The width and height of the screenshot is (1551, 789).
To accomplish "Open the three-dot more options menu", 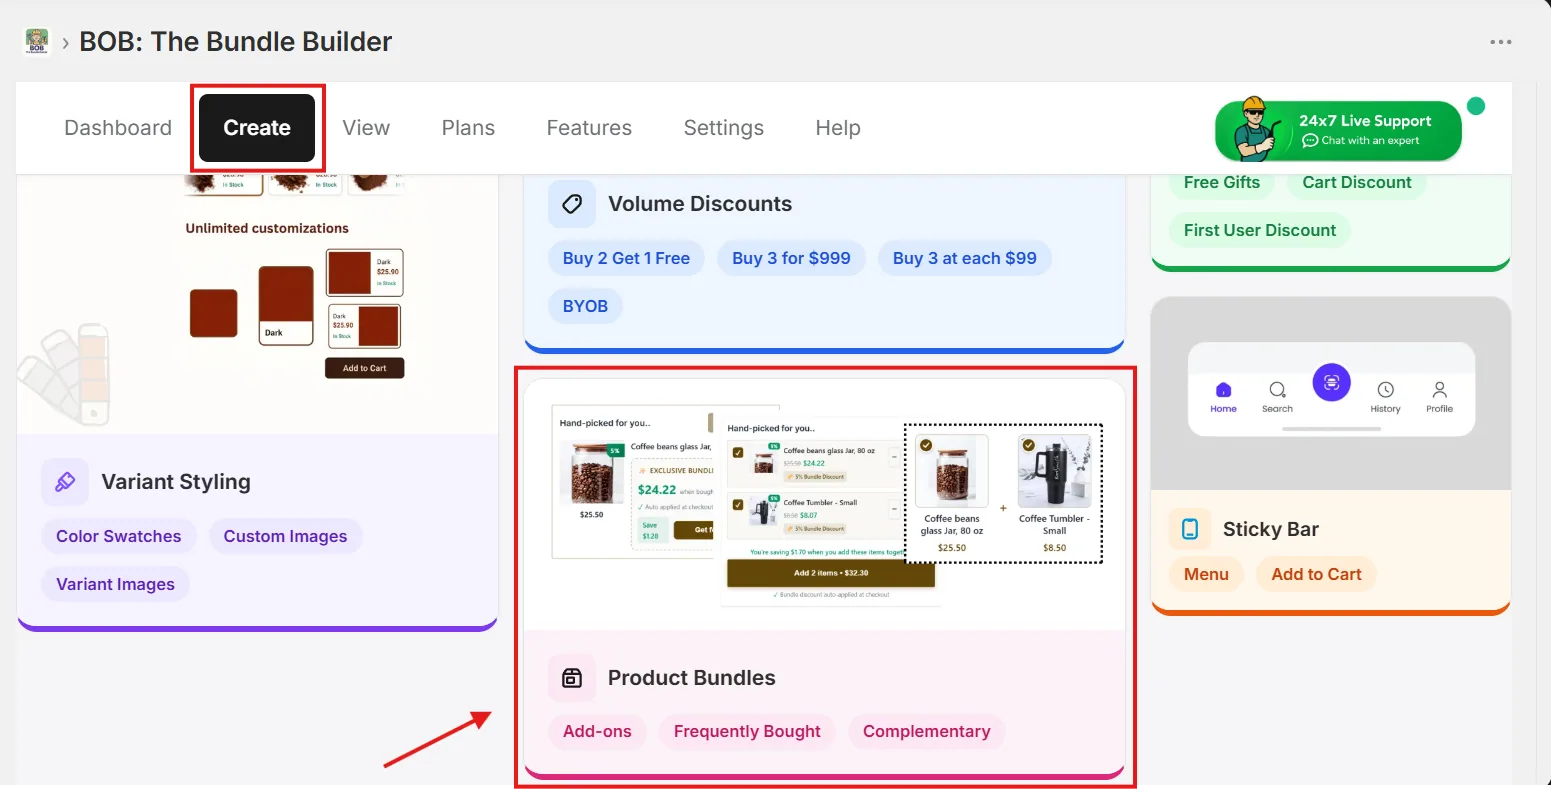I will pyautogui.click(x=1500, y=42).
